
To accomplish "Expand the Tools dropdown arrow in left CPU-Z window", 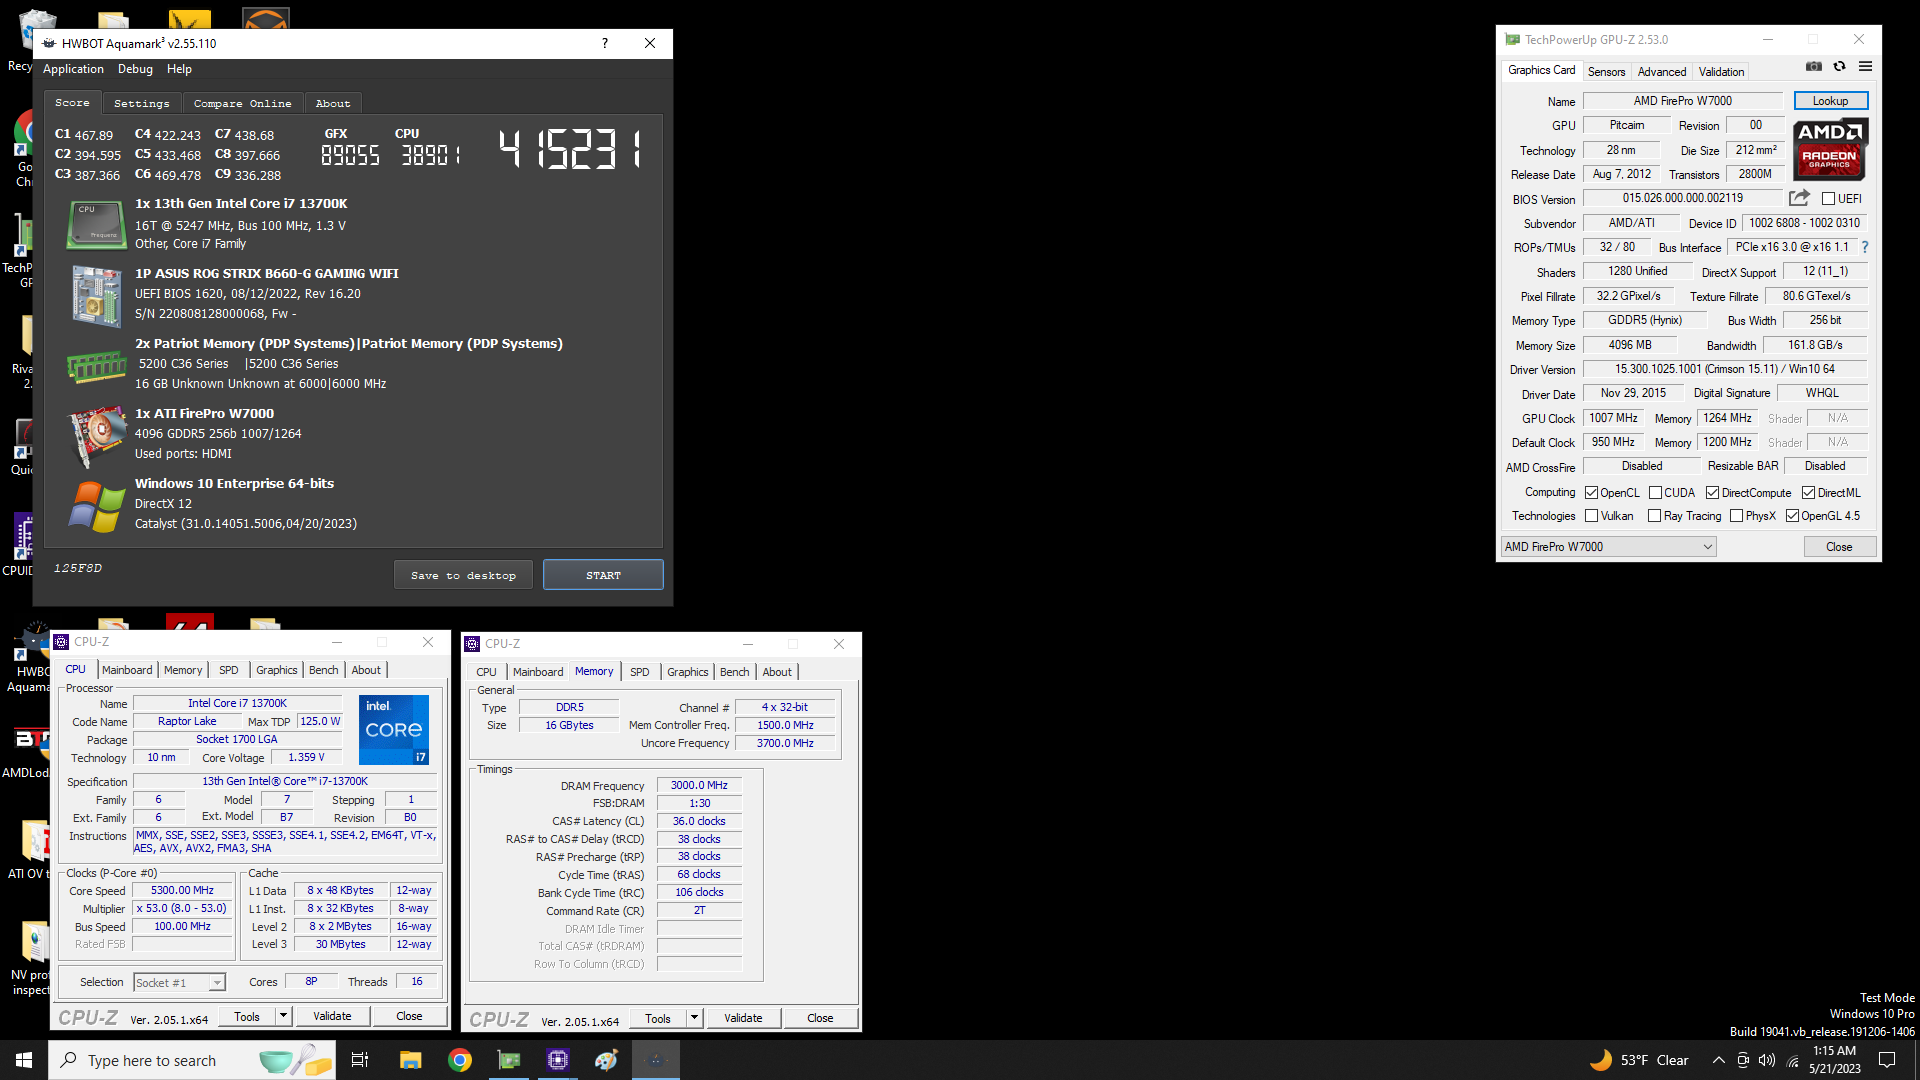I will pyautogui.click(x=284, y=1016).
